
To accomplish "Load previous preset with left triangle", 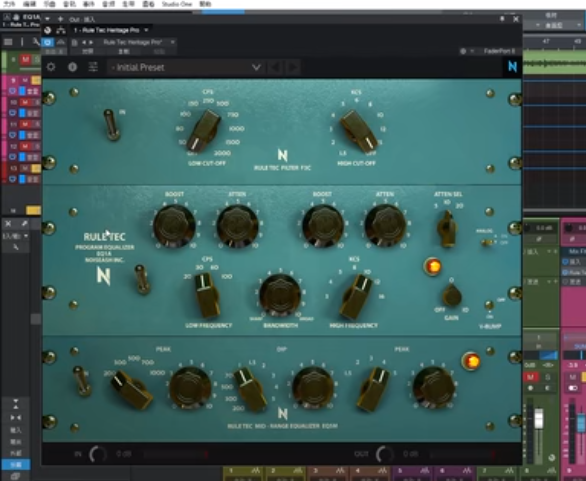I will [x=275, y=68].
